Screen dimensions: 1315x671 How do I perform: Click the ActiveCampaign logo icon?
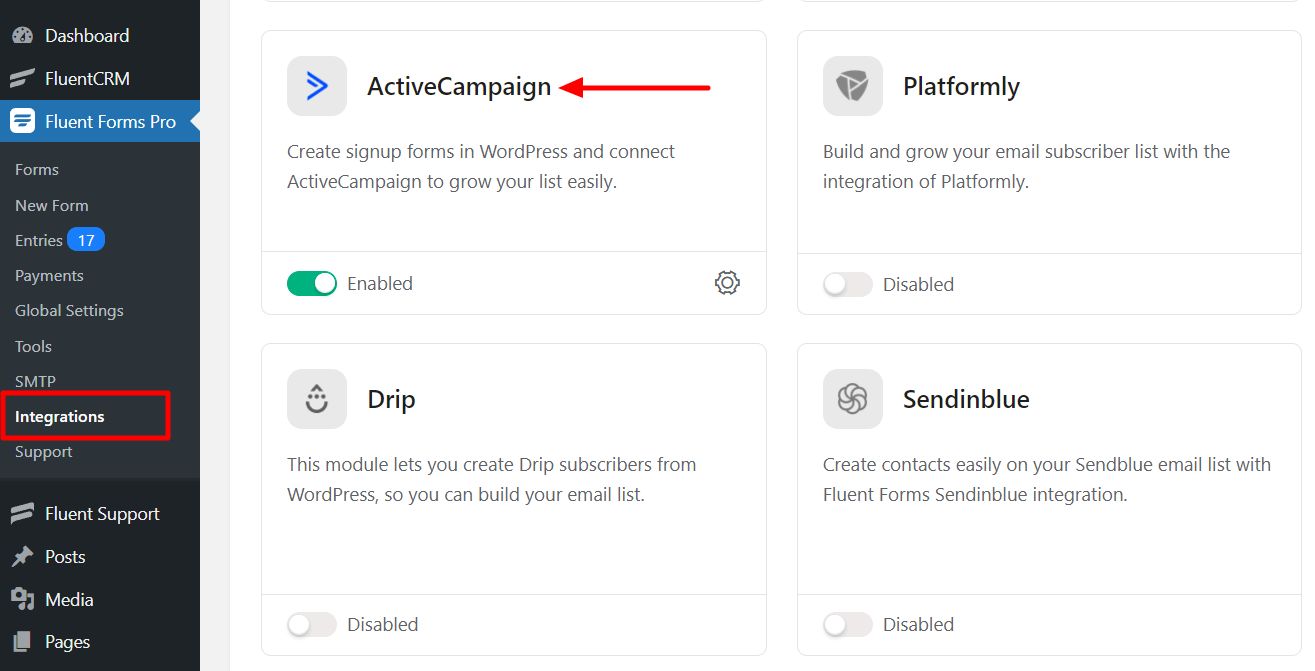point(317,86)
